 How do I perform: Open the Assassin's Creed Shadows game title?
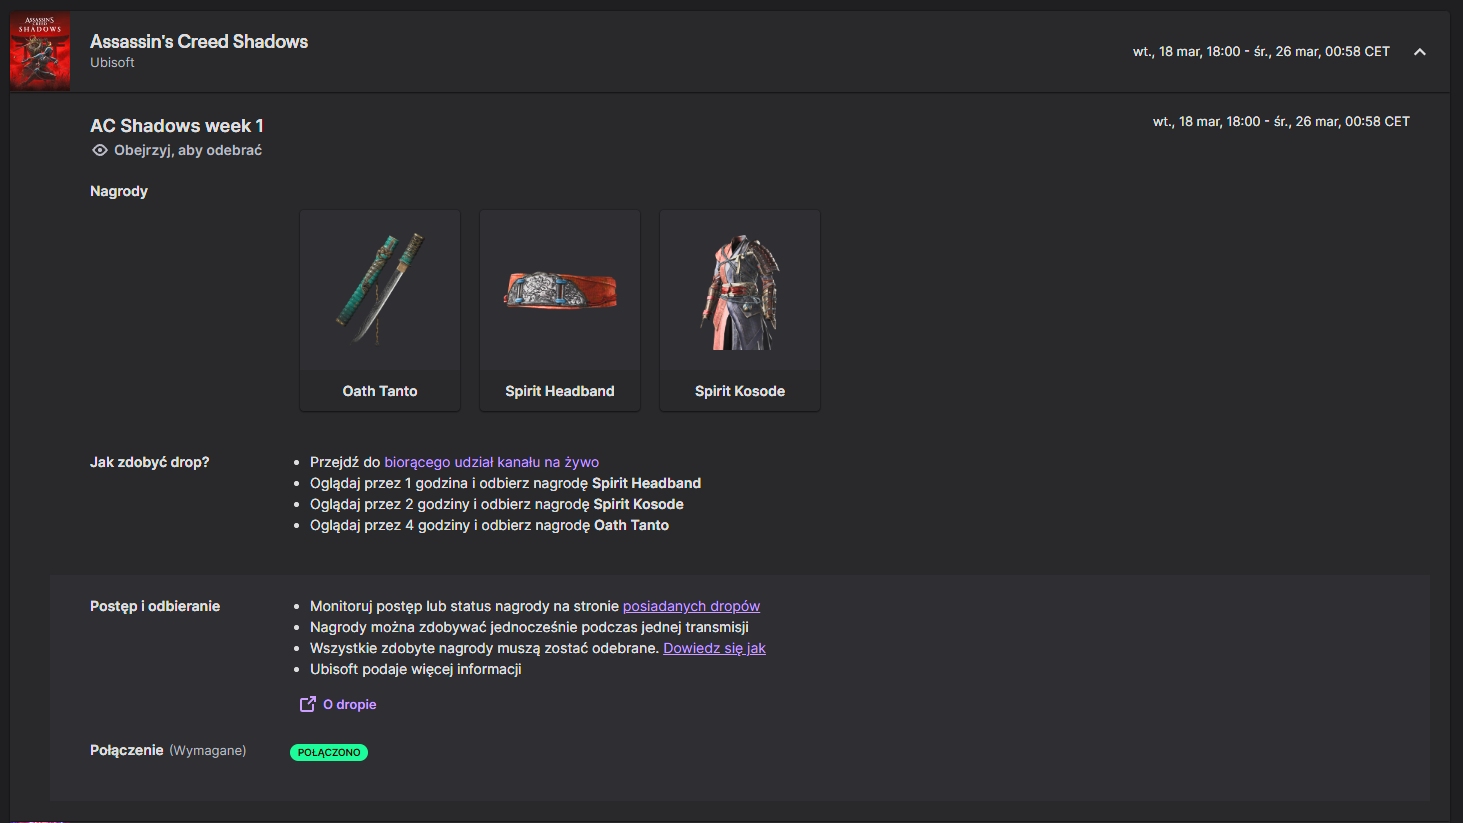click(199, 41)
